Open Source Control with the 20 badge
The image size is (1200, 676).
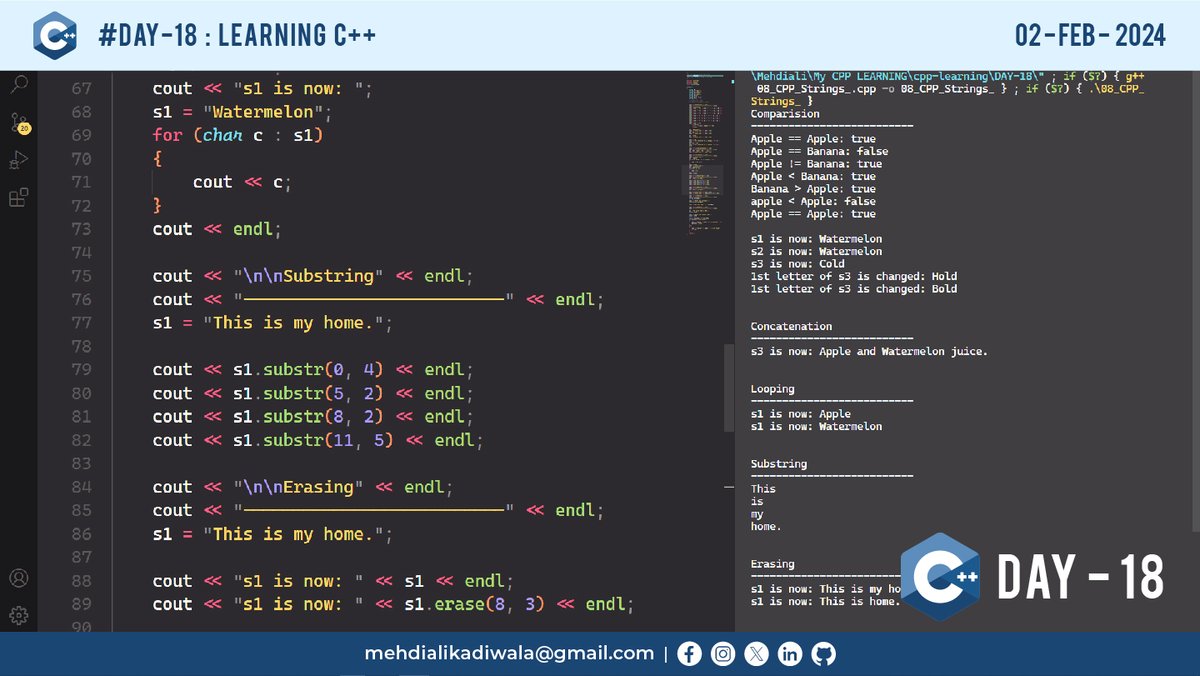tap(19, 123)
